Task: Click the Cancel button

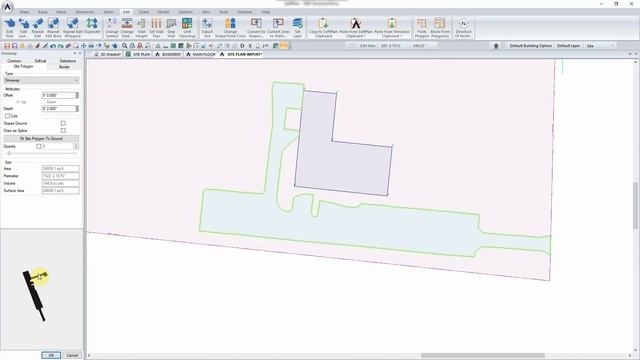Action: [x=72, y=355]
